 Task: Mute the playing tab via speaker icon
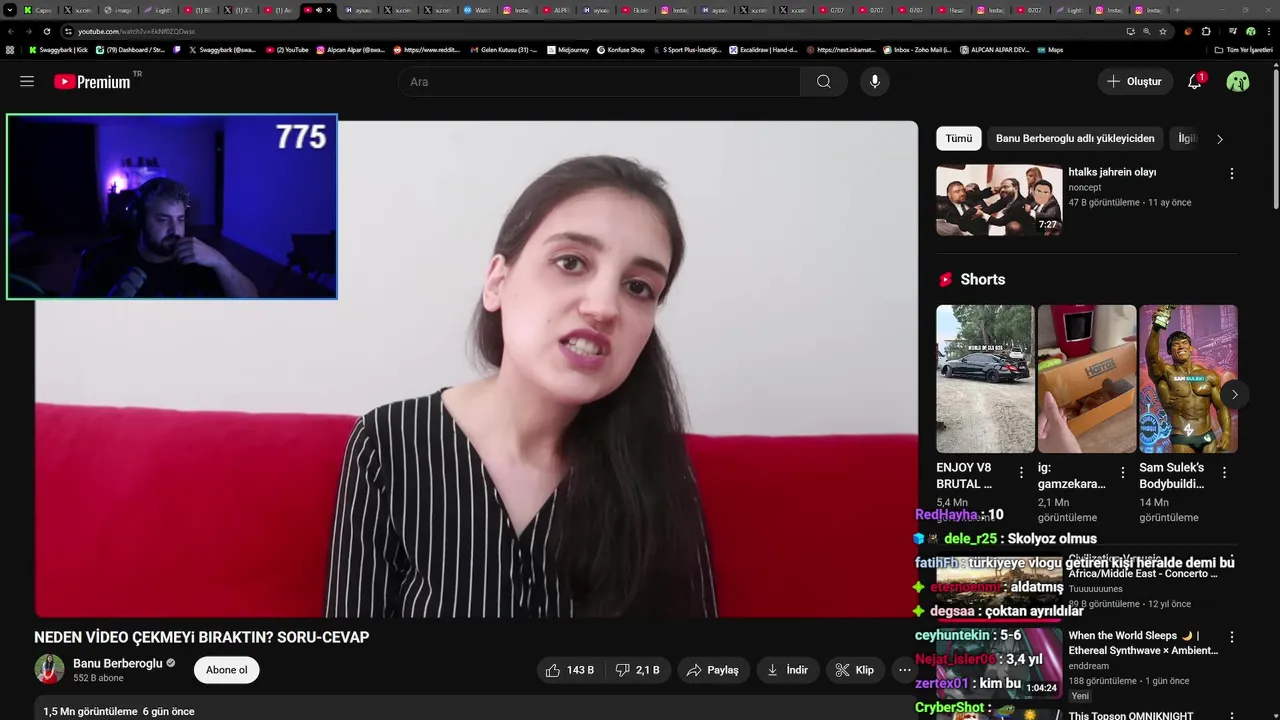pyautogui.click(x=319, y=10)
